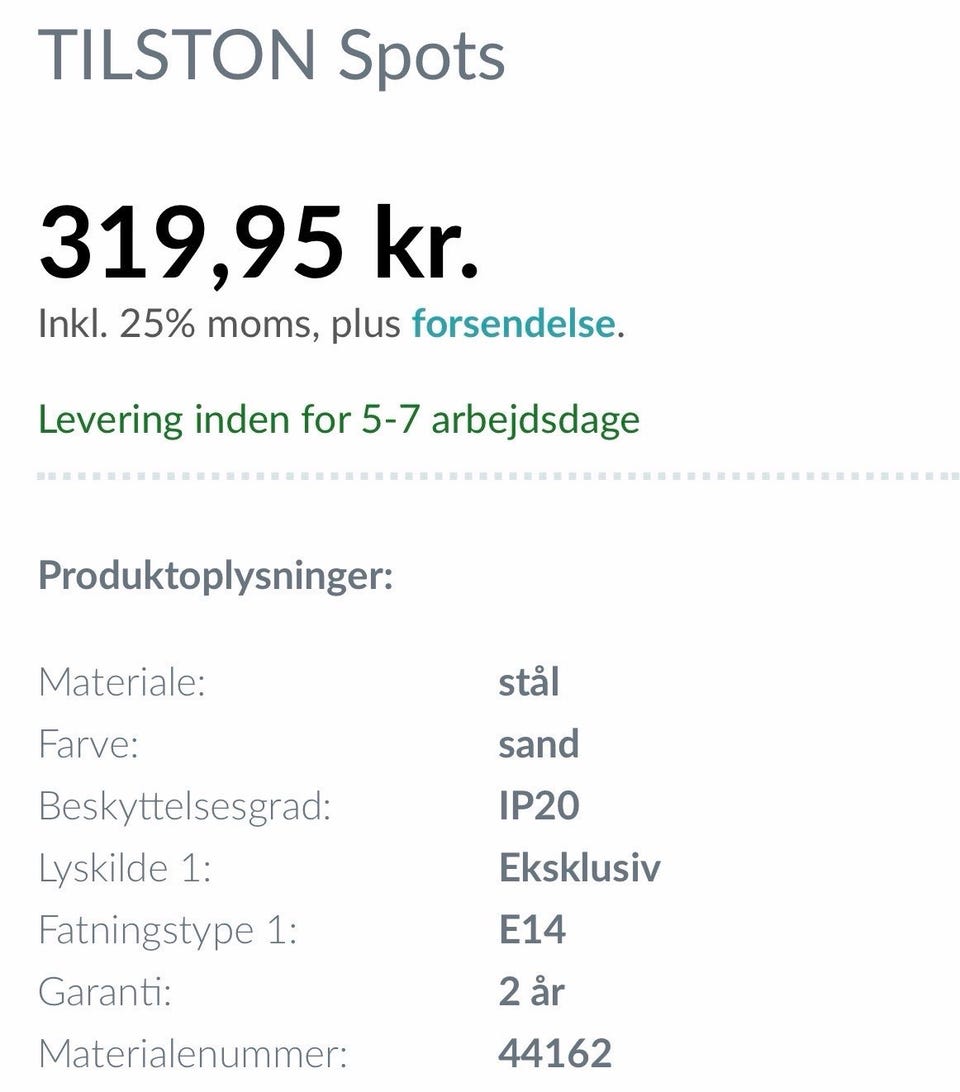Click the 319,95 kr. price

pos(259,241)
